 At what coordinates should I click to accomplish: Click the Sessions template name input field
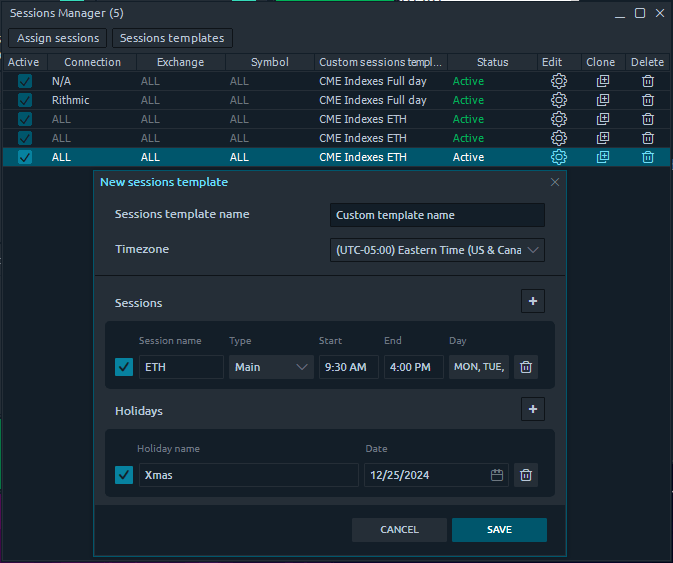(437, 215)
